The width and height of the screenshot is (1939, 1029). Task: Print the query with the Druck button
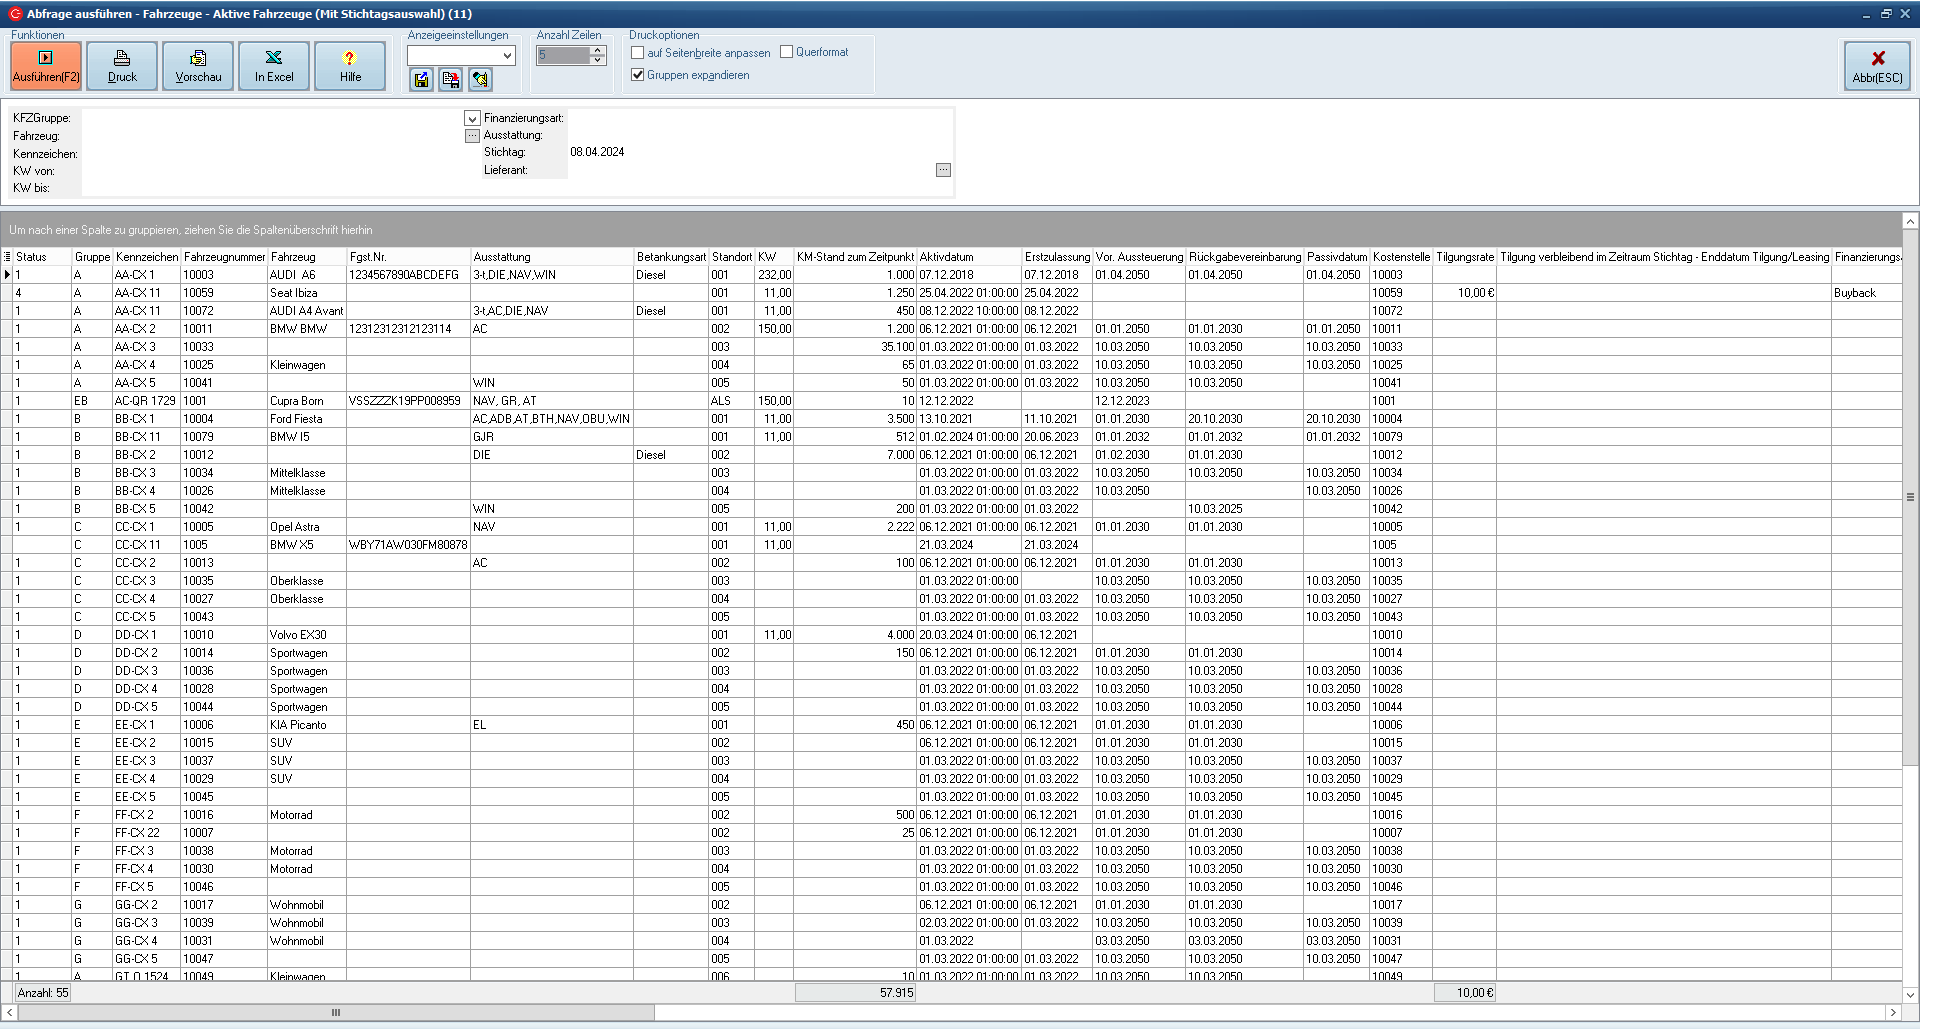122,66
